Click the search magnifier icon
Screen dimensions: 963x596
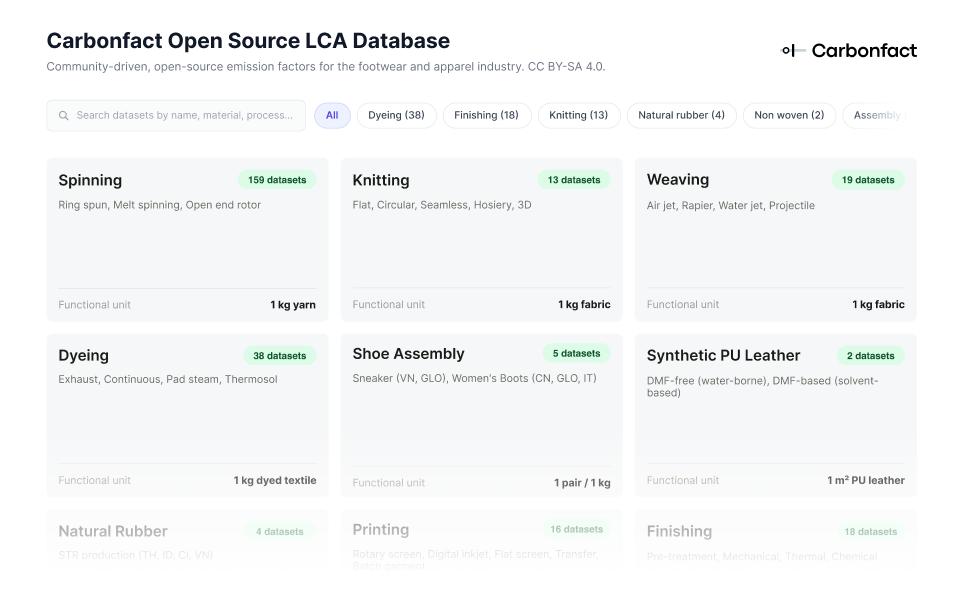pyautogui.click(x=63, y=116)
